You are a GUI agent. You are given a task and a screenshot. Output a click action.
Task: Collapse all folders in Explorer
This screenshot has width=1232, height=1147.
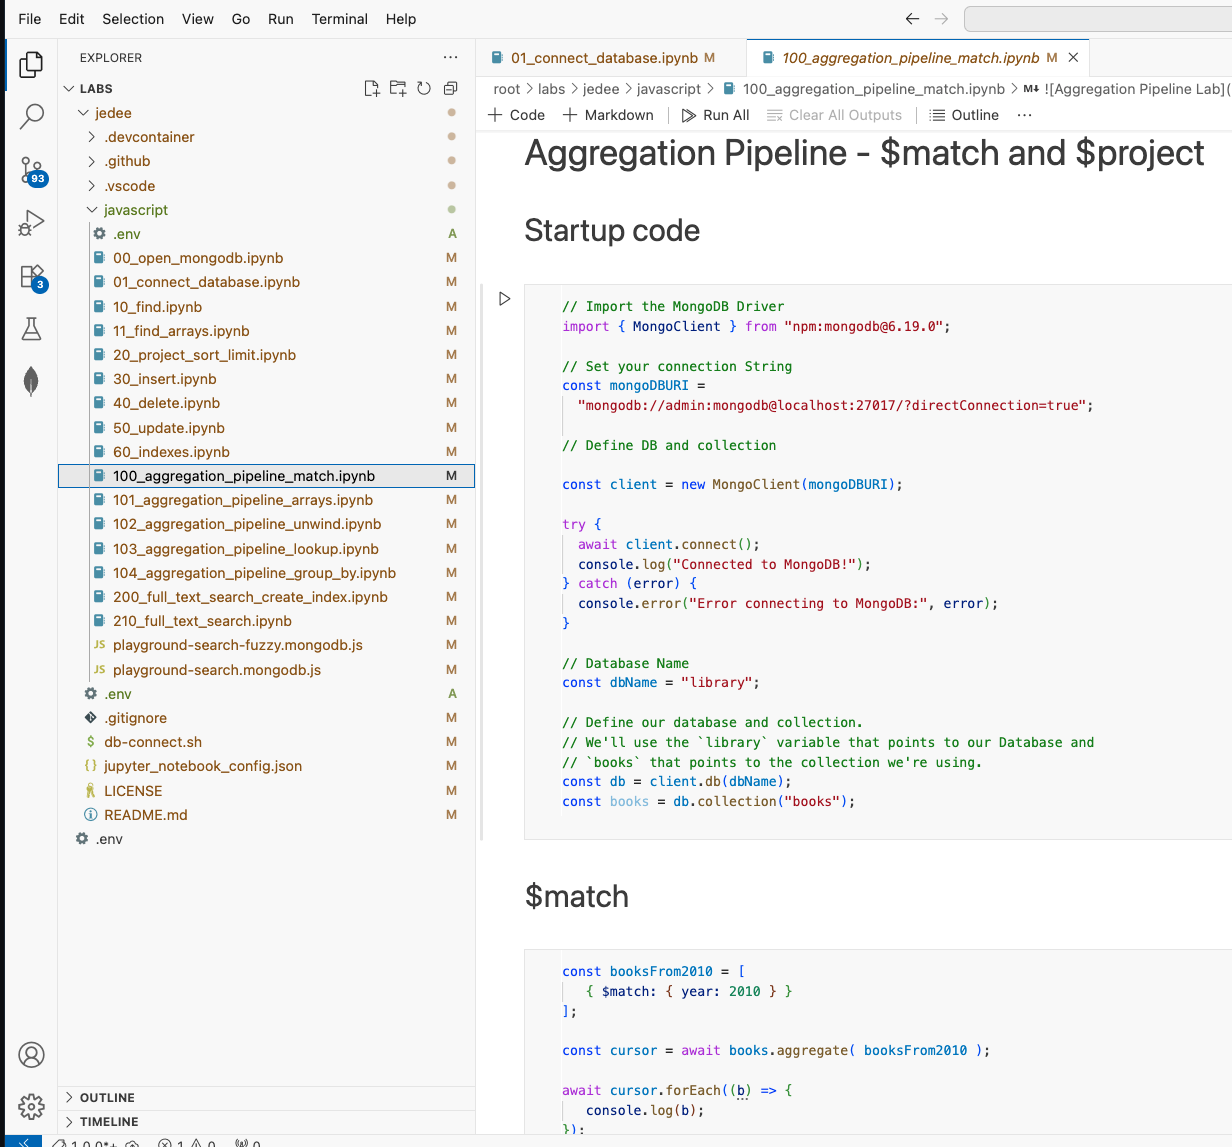[x=450, y=89]
